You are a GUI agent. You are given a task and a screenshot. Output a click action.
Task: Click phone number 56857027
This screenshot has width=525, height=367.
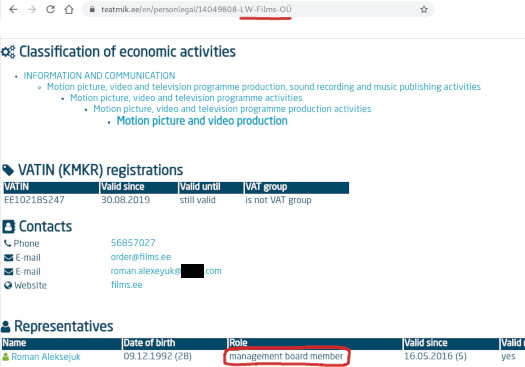(133, 243)
